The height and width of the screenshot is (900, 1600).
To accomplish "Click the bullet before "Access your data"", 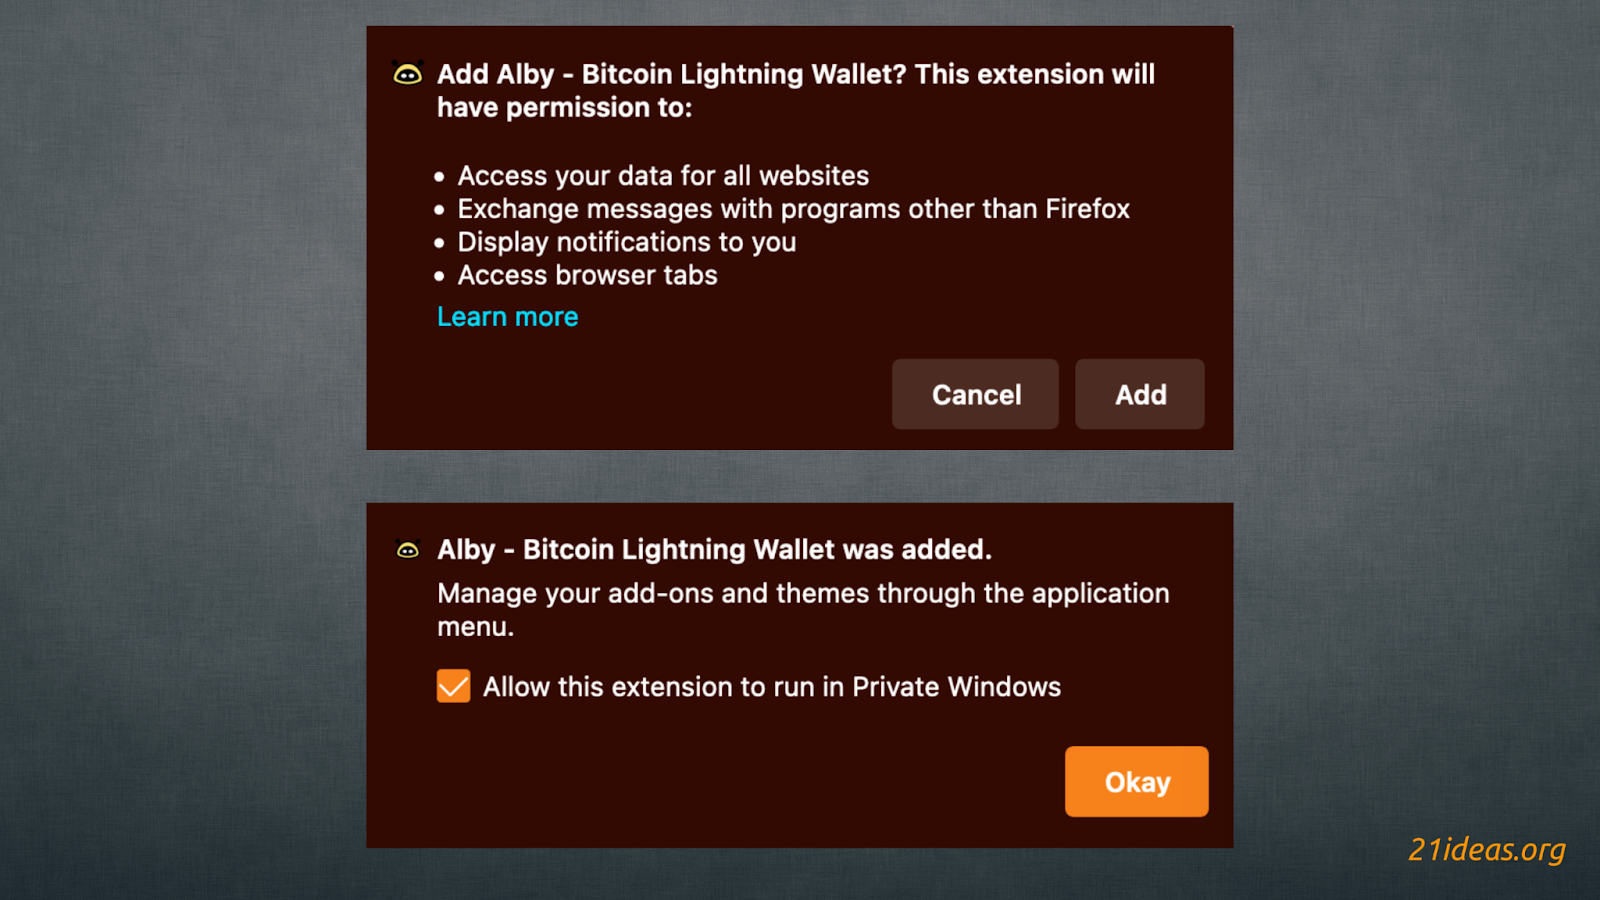I will pyautogui.click(x=439, y=177).
